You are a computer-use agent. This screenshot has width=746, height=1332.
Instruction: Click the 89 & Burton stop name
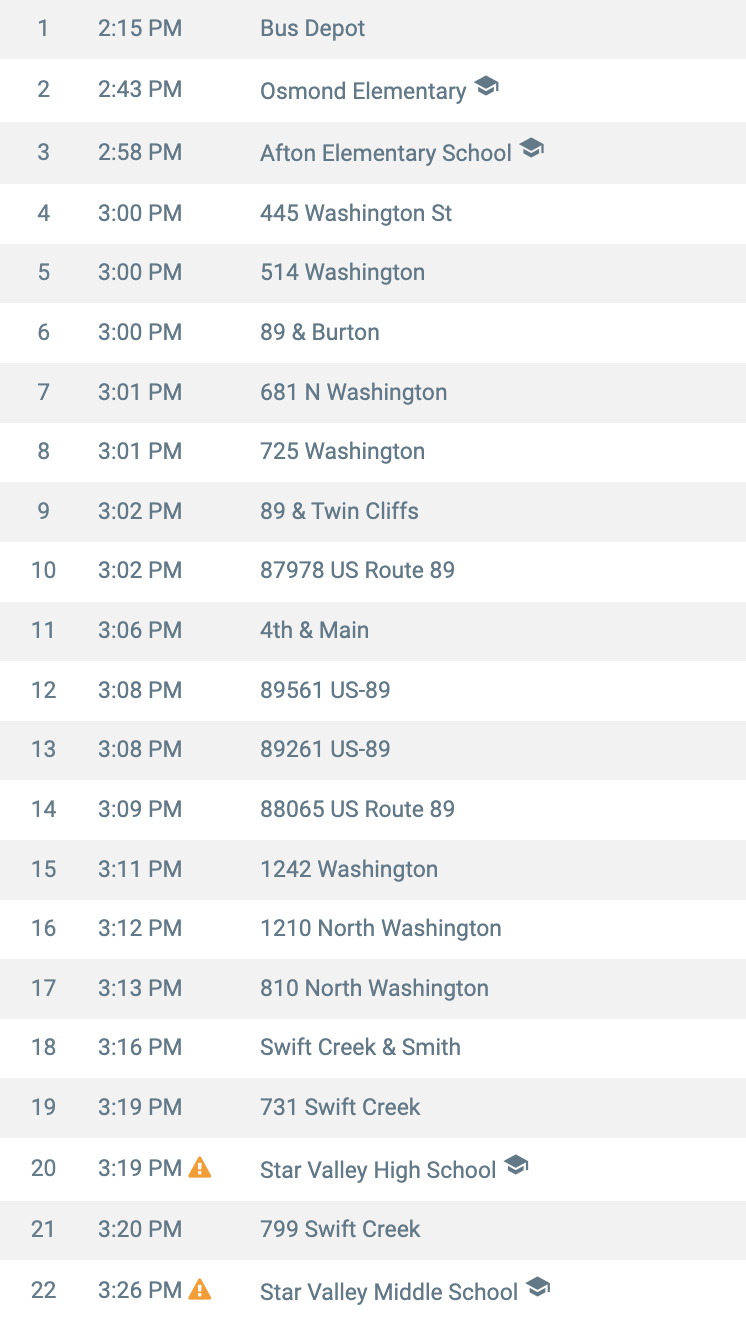tap(320, 332)
